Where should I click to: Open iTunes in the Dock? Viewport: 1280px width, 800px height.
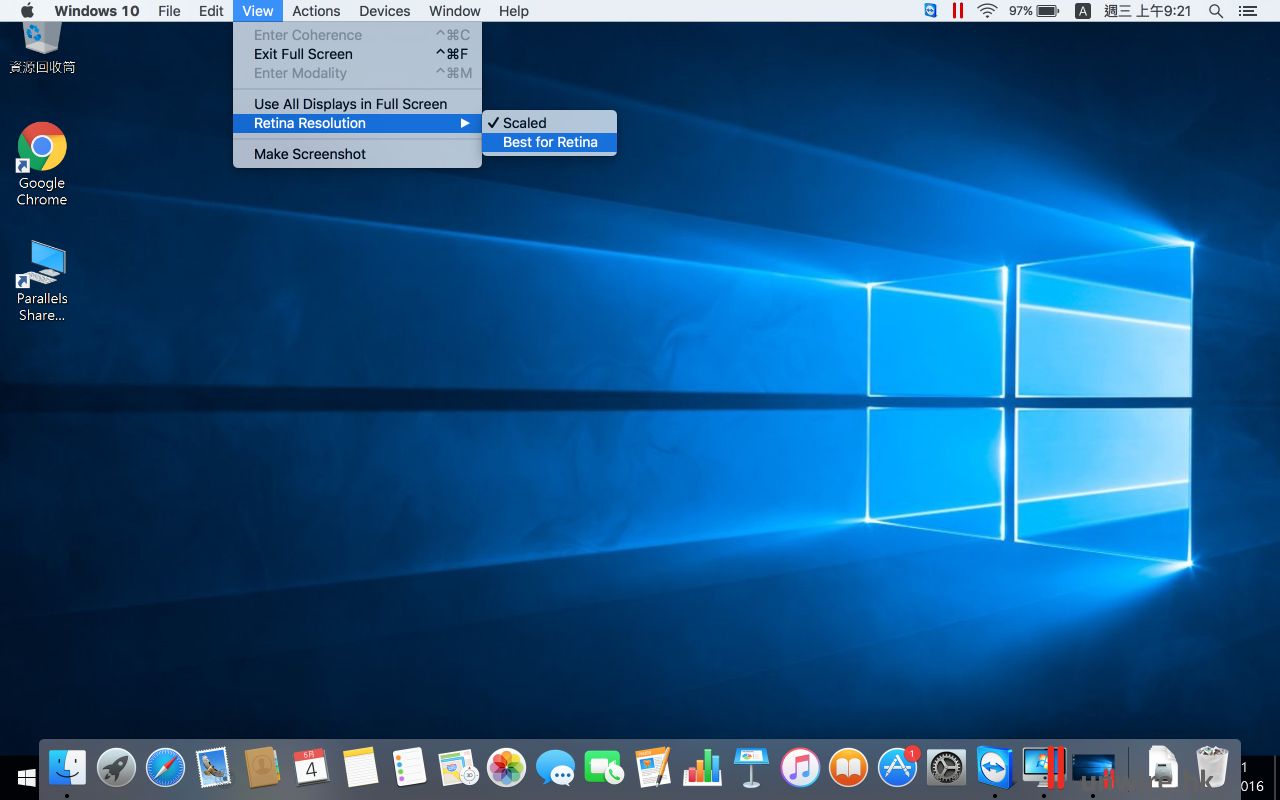tap(799, 768)
